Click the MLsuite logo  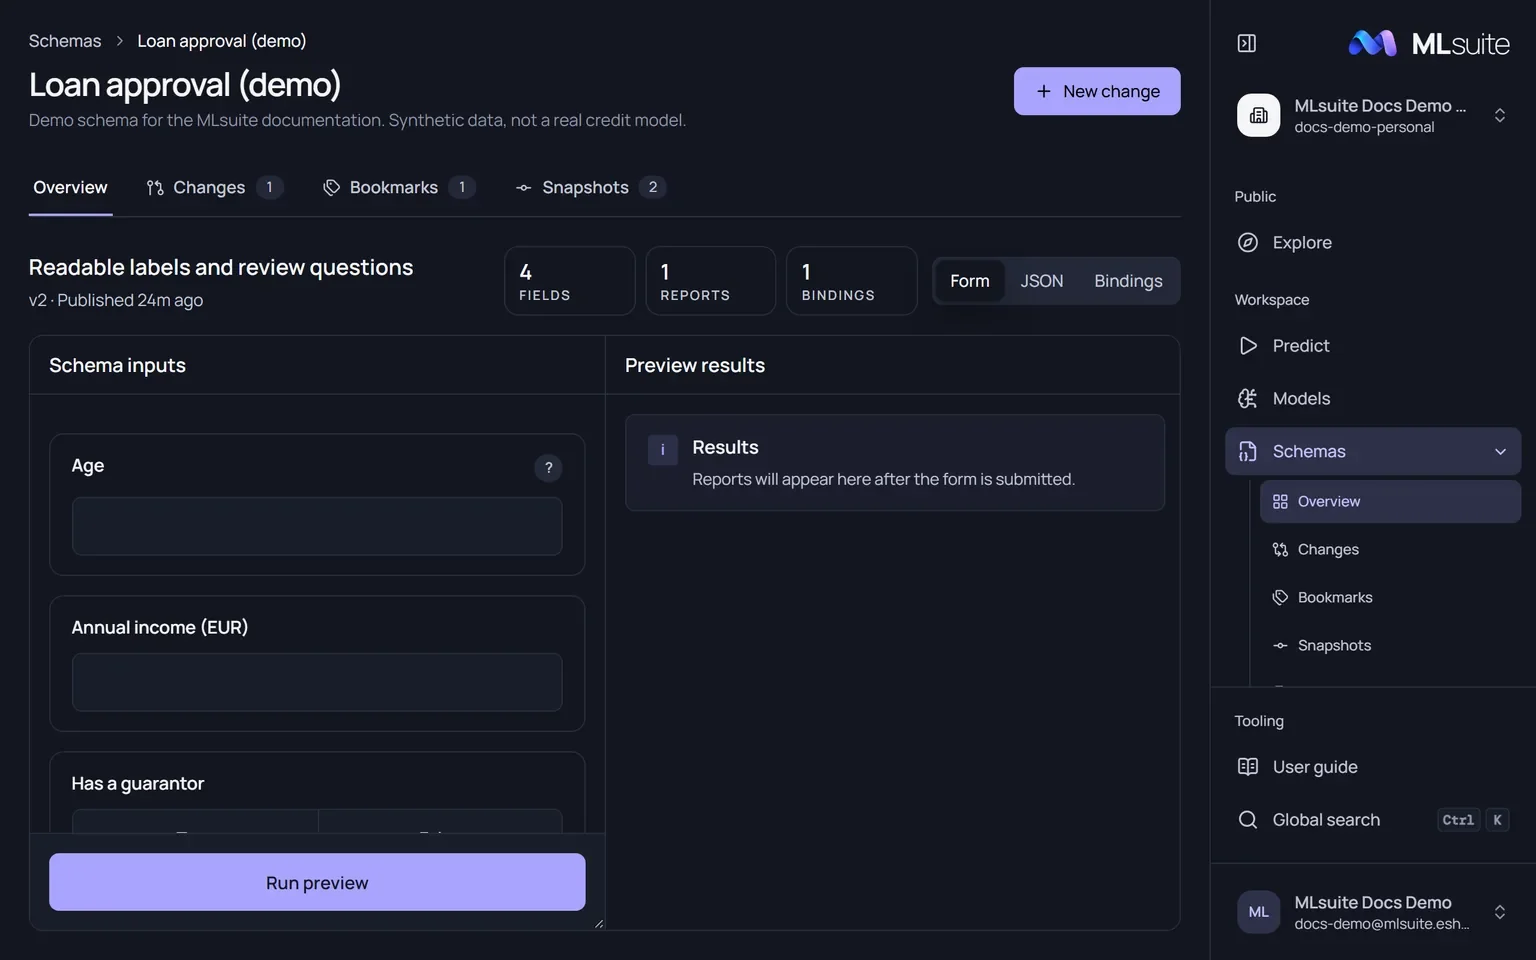pos(1428,43)
